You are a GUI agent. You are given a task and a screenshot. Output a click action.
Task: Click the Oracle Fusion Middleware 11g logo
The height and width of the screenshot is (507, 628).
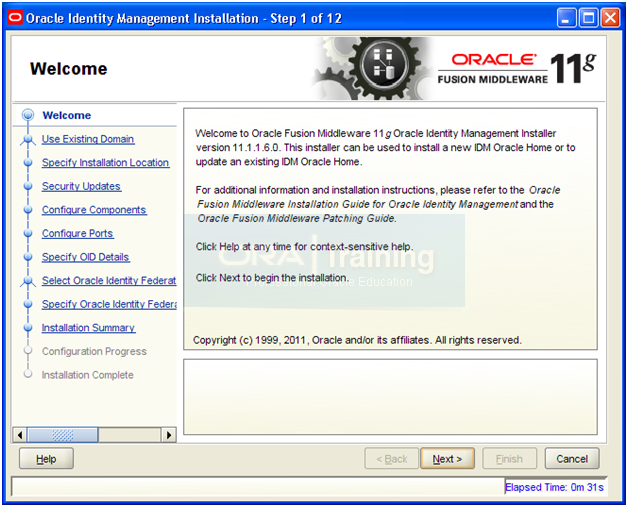(517, 68)
